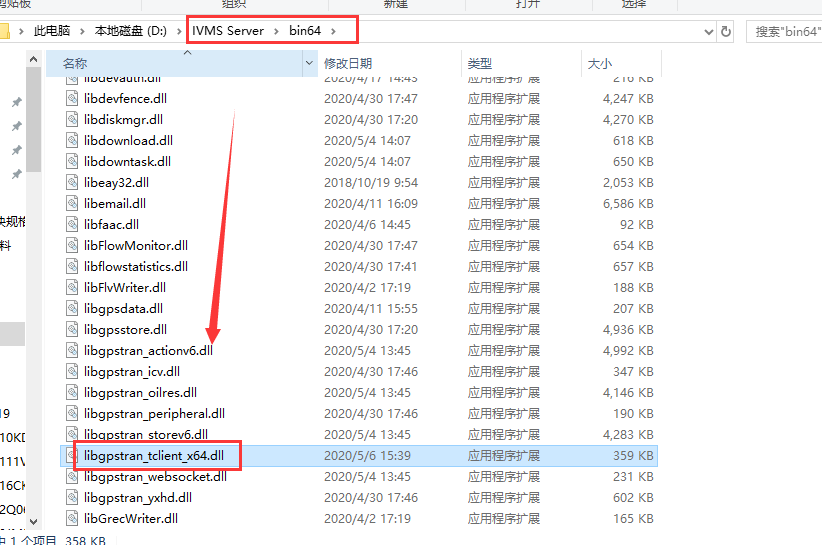Screen dimensions: 822x545
Task: Click the 165 KB size cell
Action: tap(633, 518)
